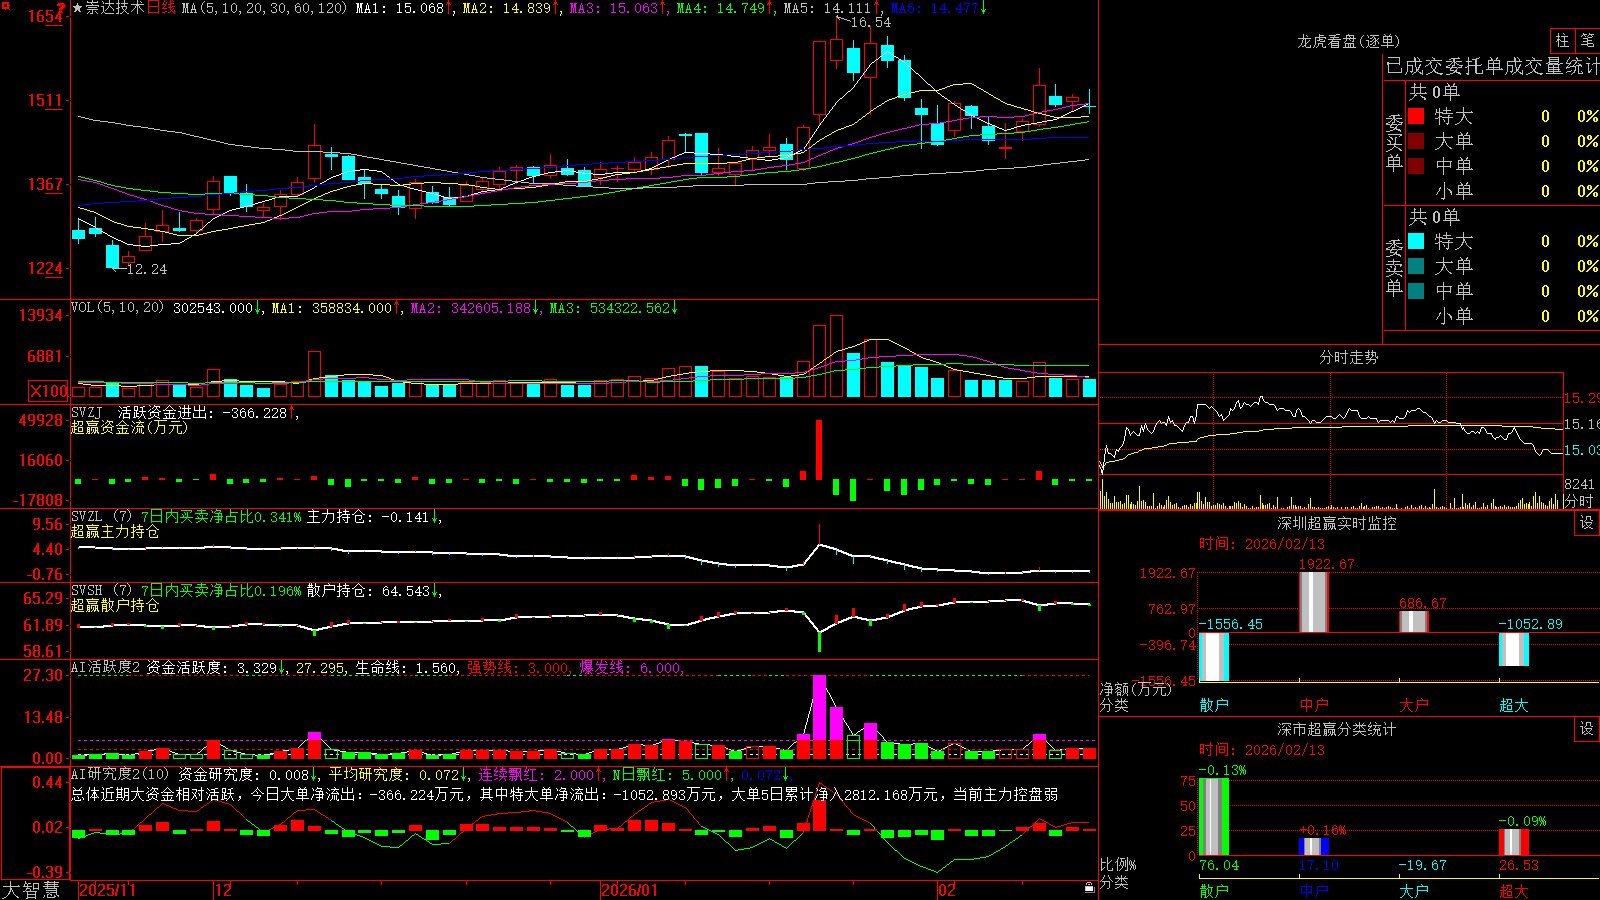Click the X100 volume scale box
1600x900 pixels.
click(x=49, y=391)
